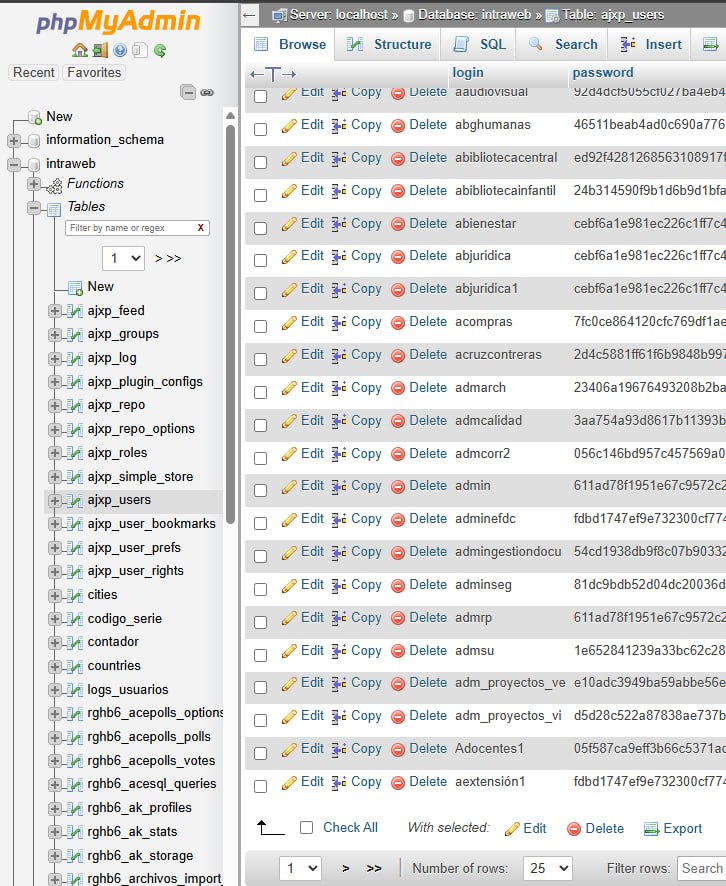This screenshot has width=726, height=886.
Task: Open the Search tab
Action: (x=563, y=45)
